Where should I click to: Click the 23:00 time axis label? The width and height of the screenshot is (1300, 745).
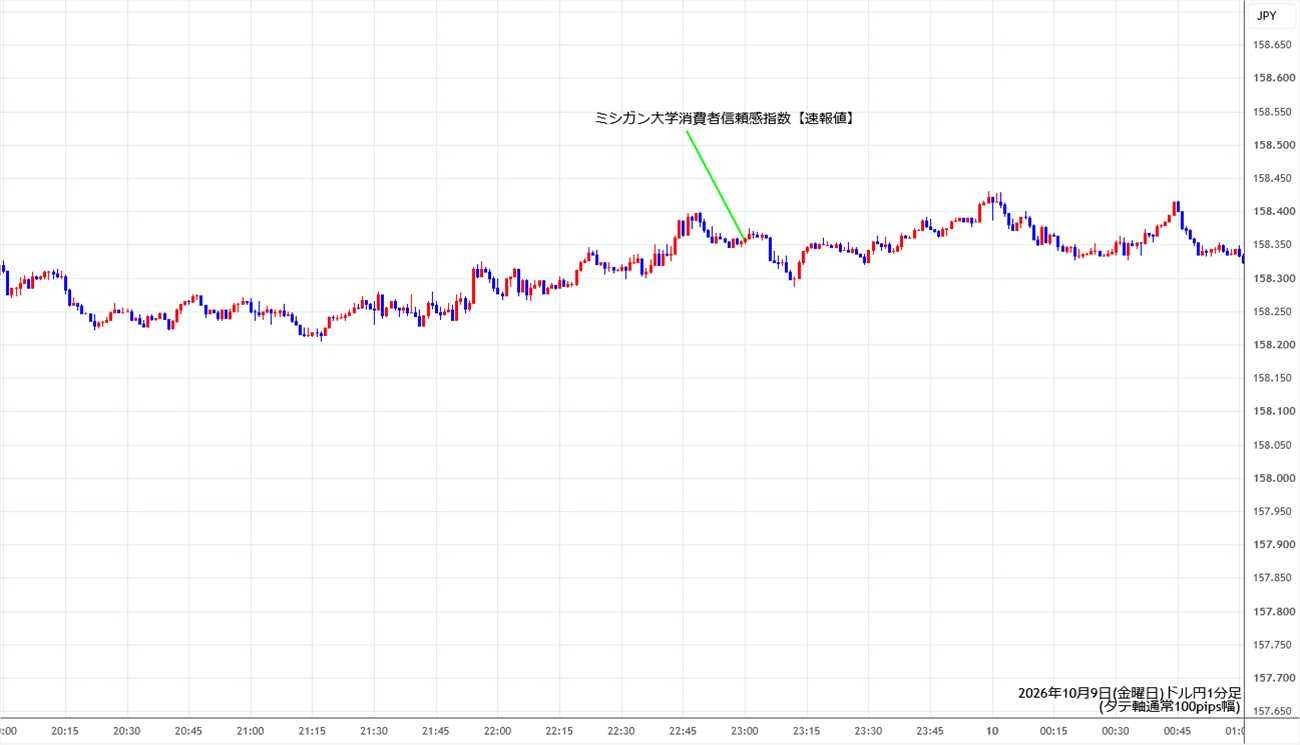point(745,731)
